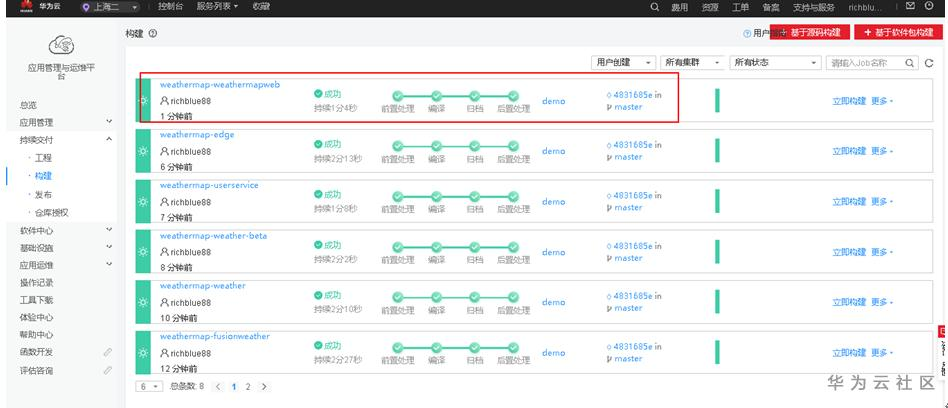Open 收藏 favorites in top bar

261,7
